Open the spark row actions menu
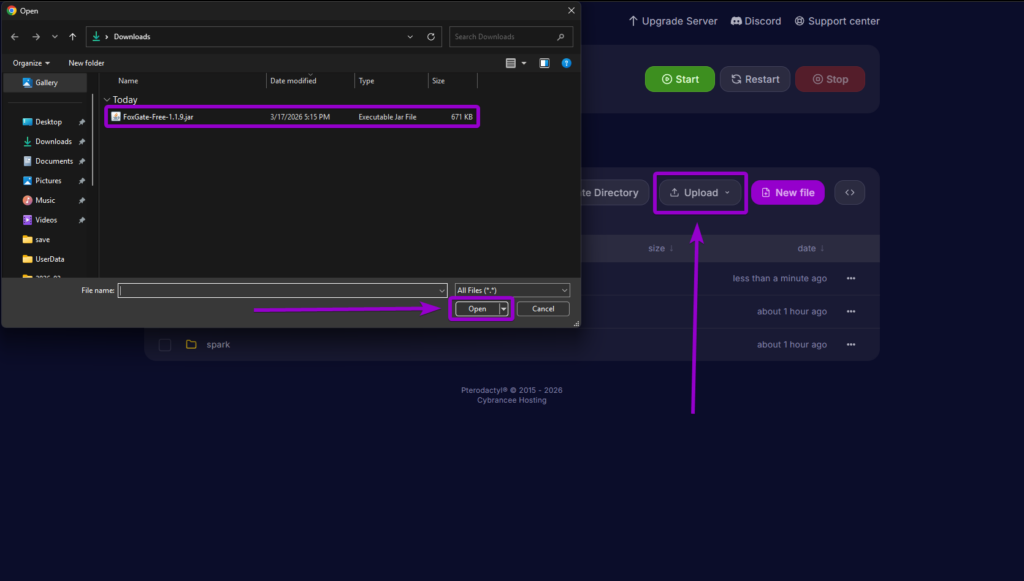 [x=849, y=344]
